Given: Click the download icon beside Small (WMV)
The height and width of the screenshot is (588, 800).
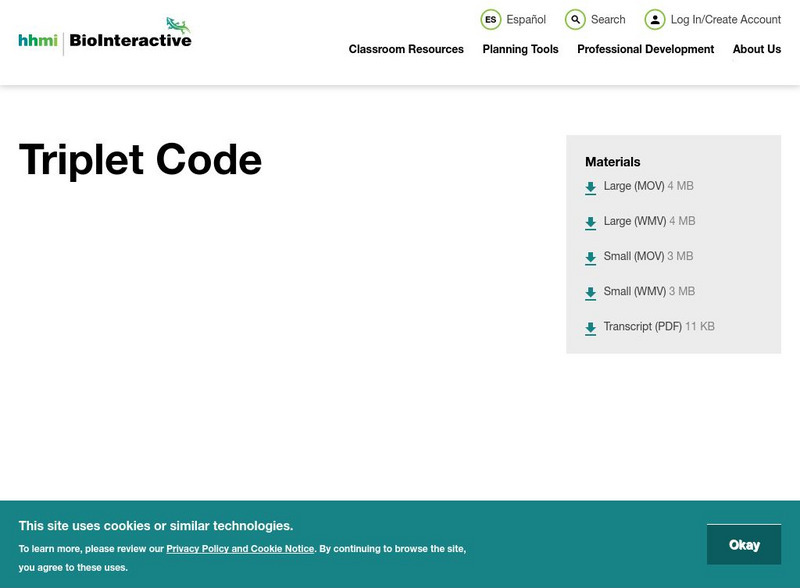Looking at the screenshot, I should 589,291.
